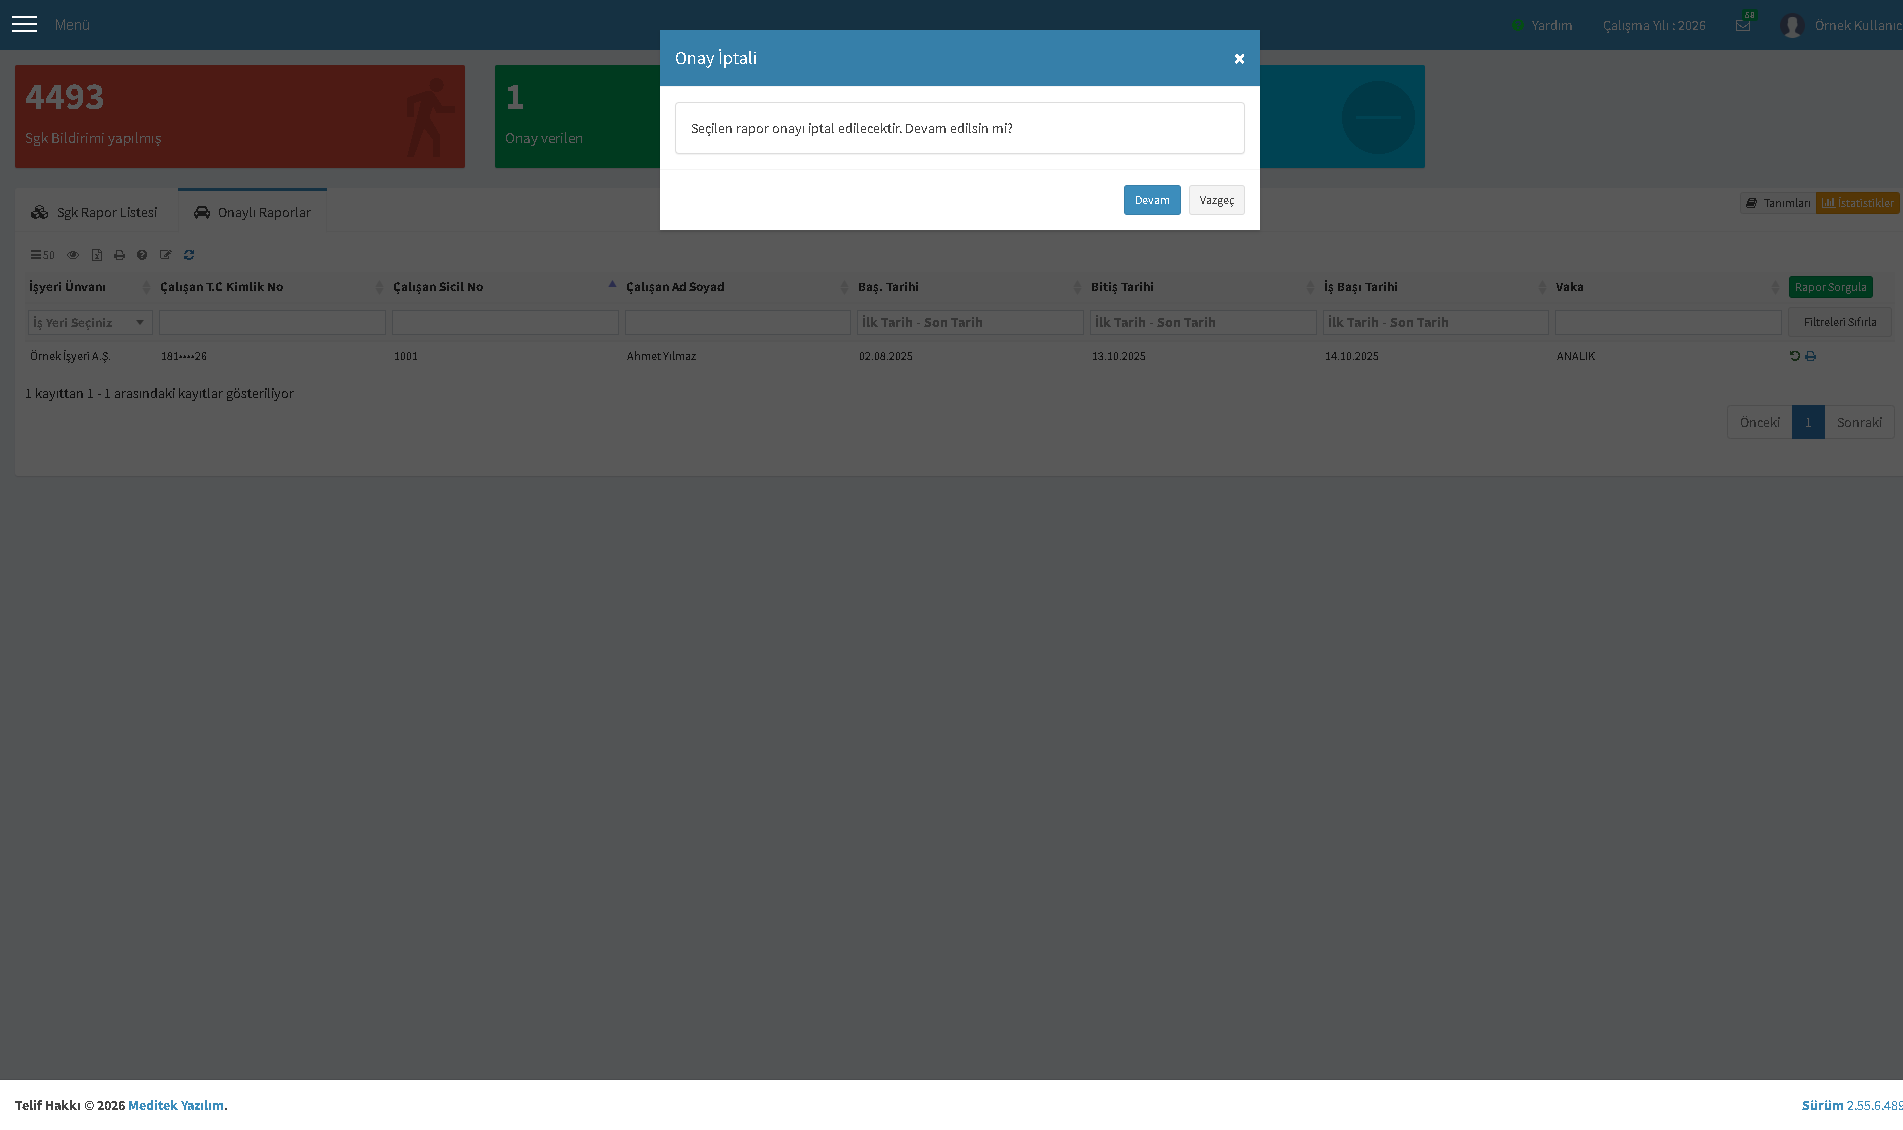Sort by İş Başı Tarihi column
The width and height of the screenshot is (1903, 1130).
(x=1435, y=287)
